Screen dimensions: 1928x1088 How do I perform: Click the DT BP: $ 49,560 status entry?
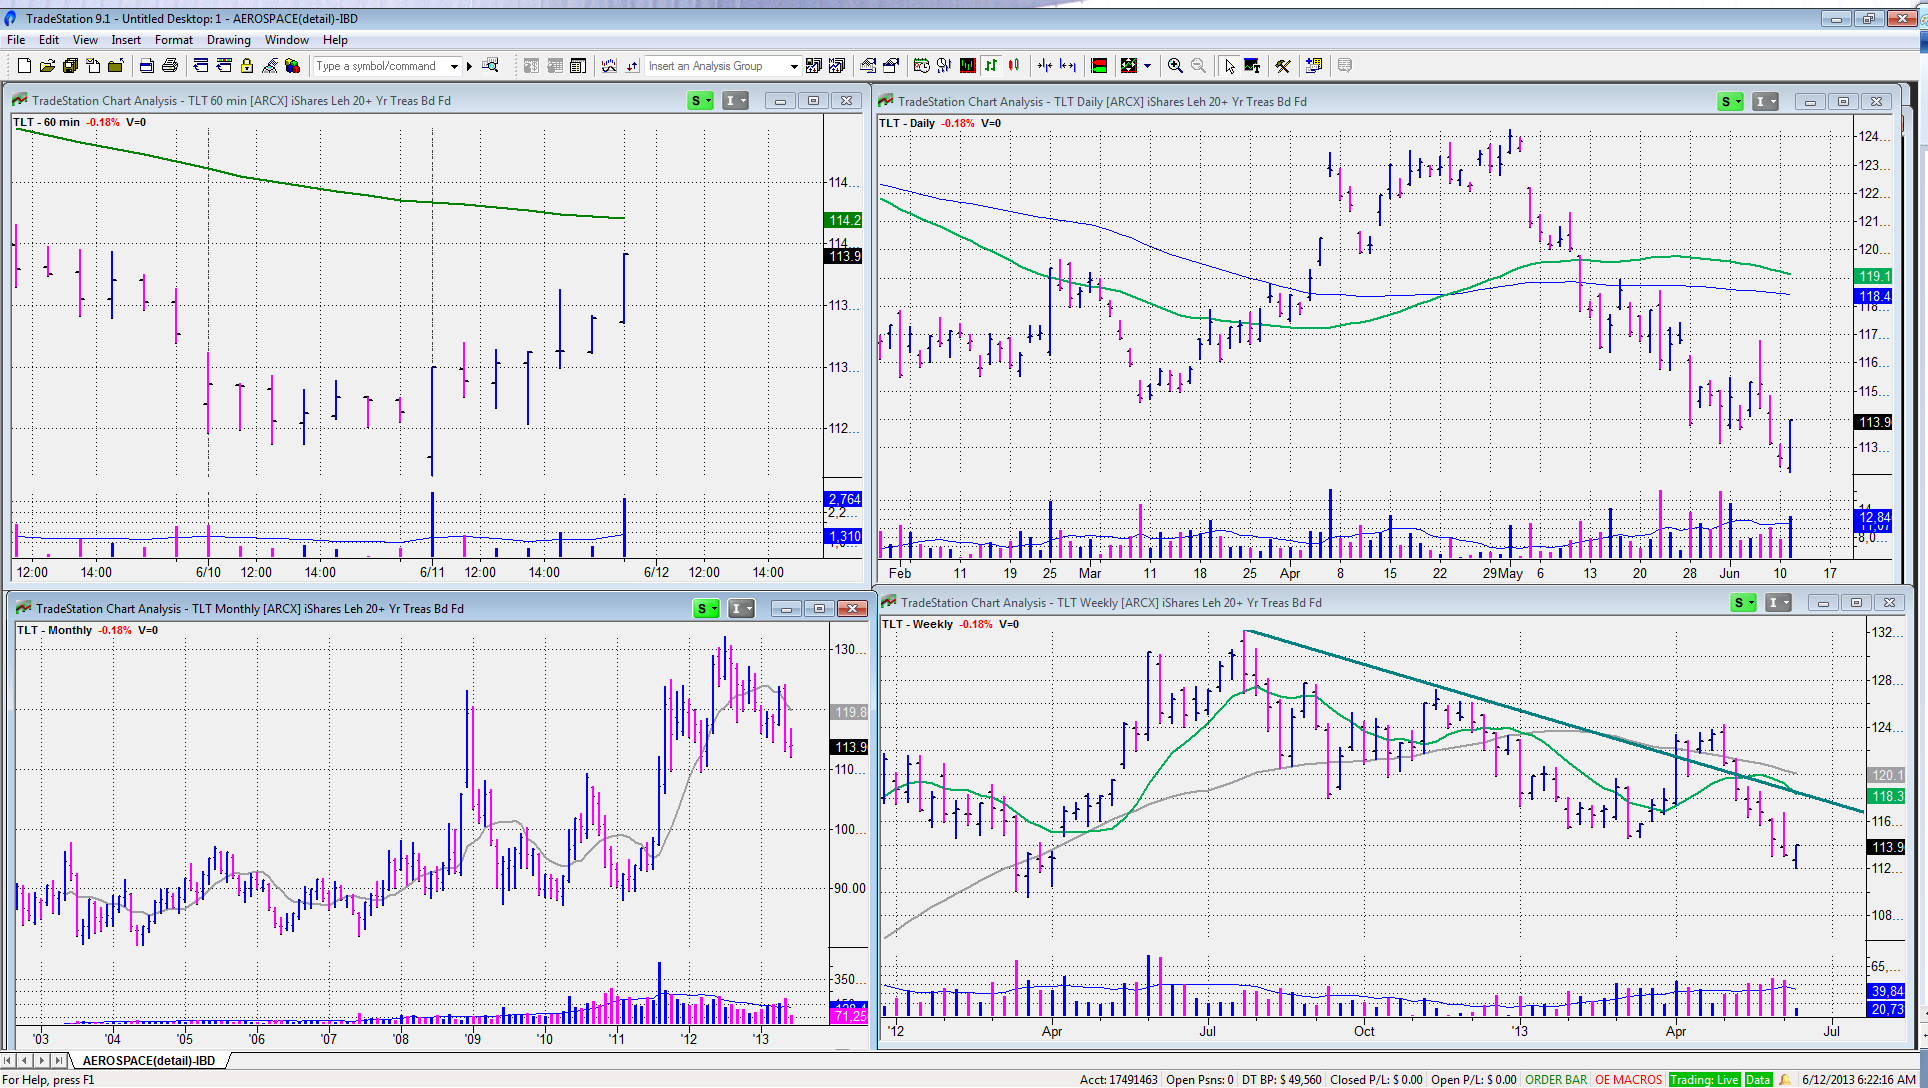pyautogui.click(x=1282, y=1080)
